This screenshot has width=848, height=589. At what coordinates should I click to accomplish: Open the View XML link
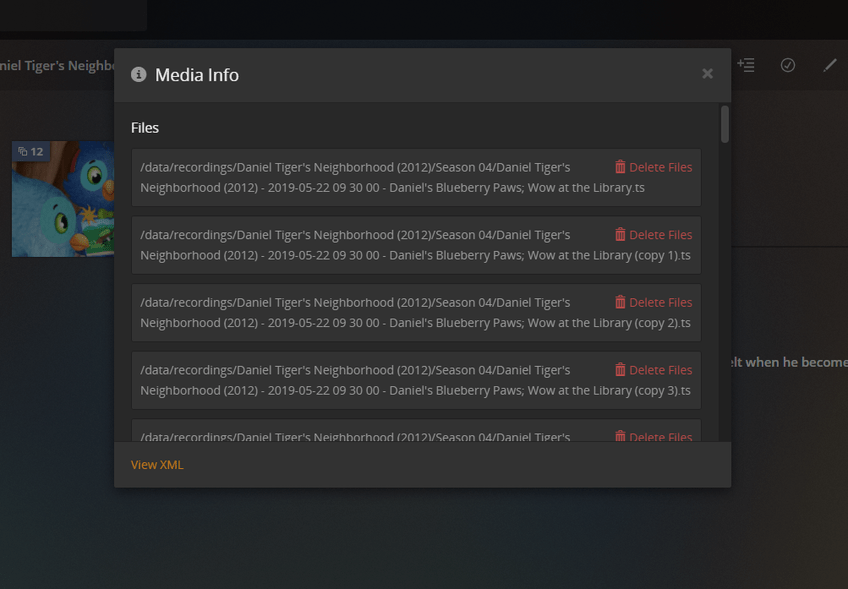[x=157, y=465]
